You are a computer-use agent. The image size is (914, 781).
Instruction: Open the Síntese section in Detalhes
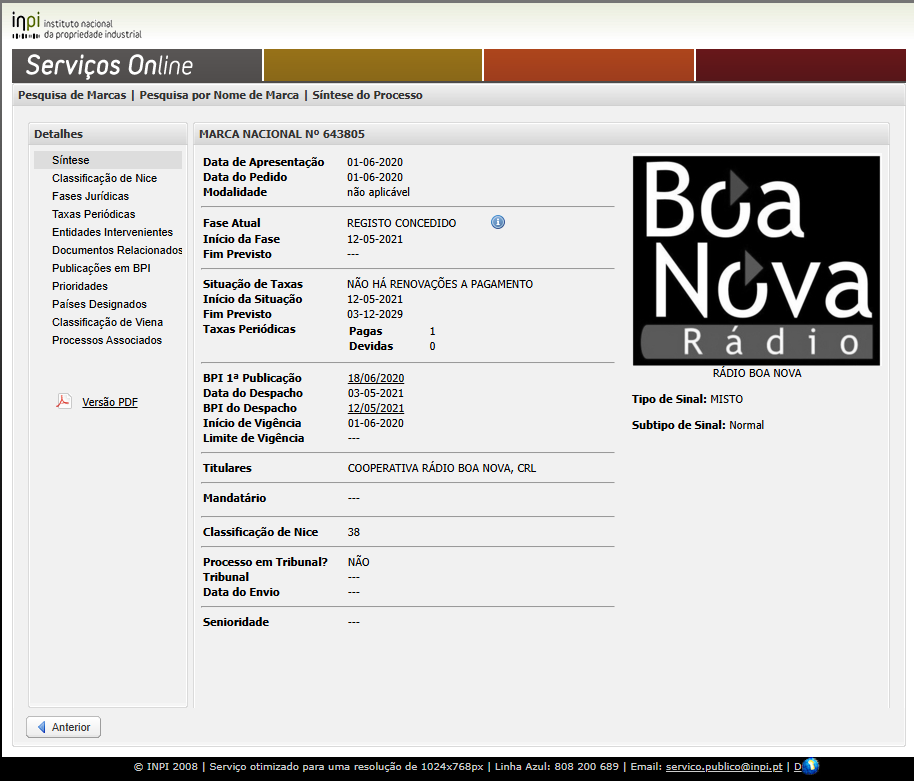(108, 160)
